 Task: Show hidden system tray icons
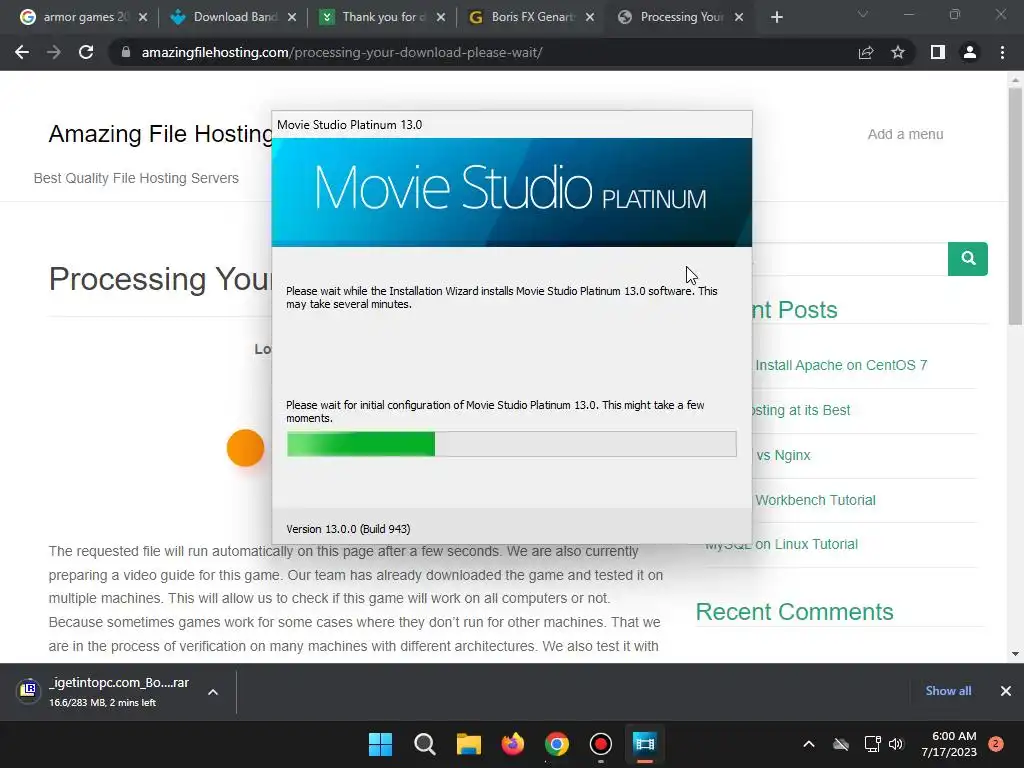[x=808, y=744]
